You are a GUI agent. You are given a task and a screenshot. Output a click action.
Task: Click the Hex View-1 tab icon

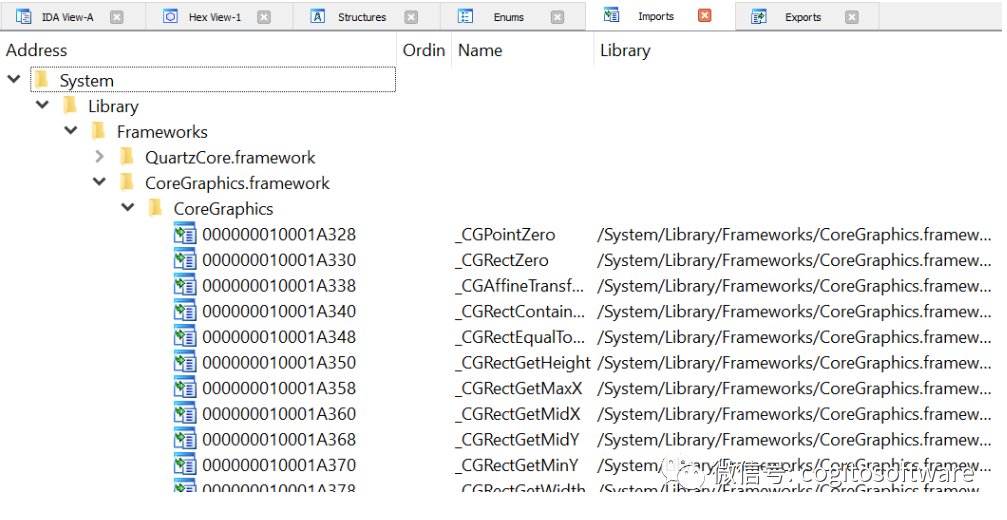pyautogui.click(x=170, y=17)
